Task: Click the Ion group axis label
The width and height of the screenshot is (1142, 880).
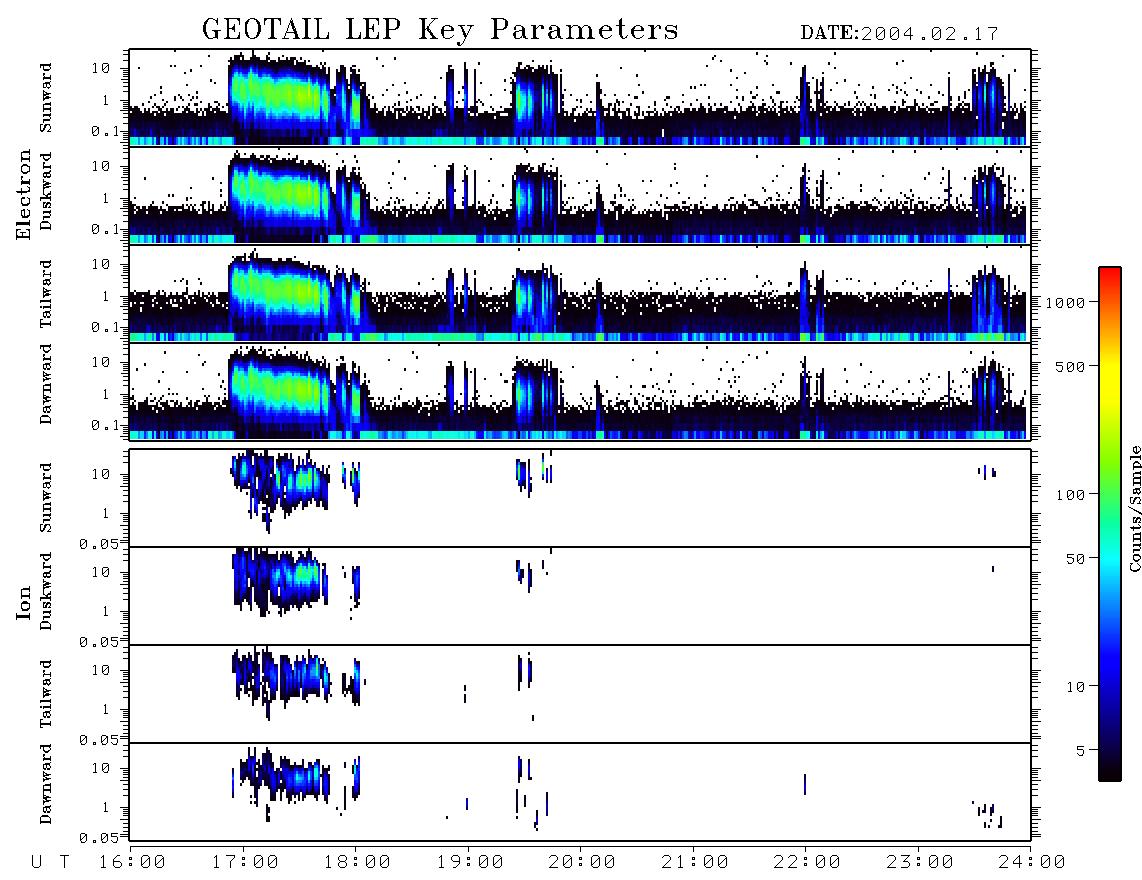Action: [24, 602]
